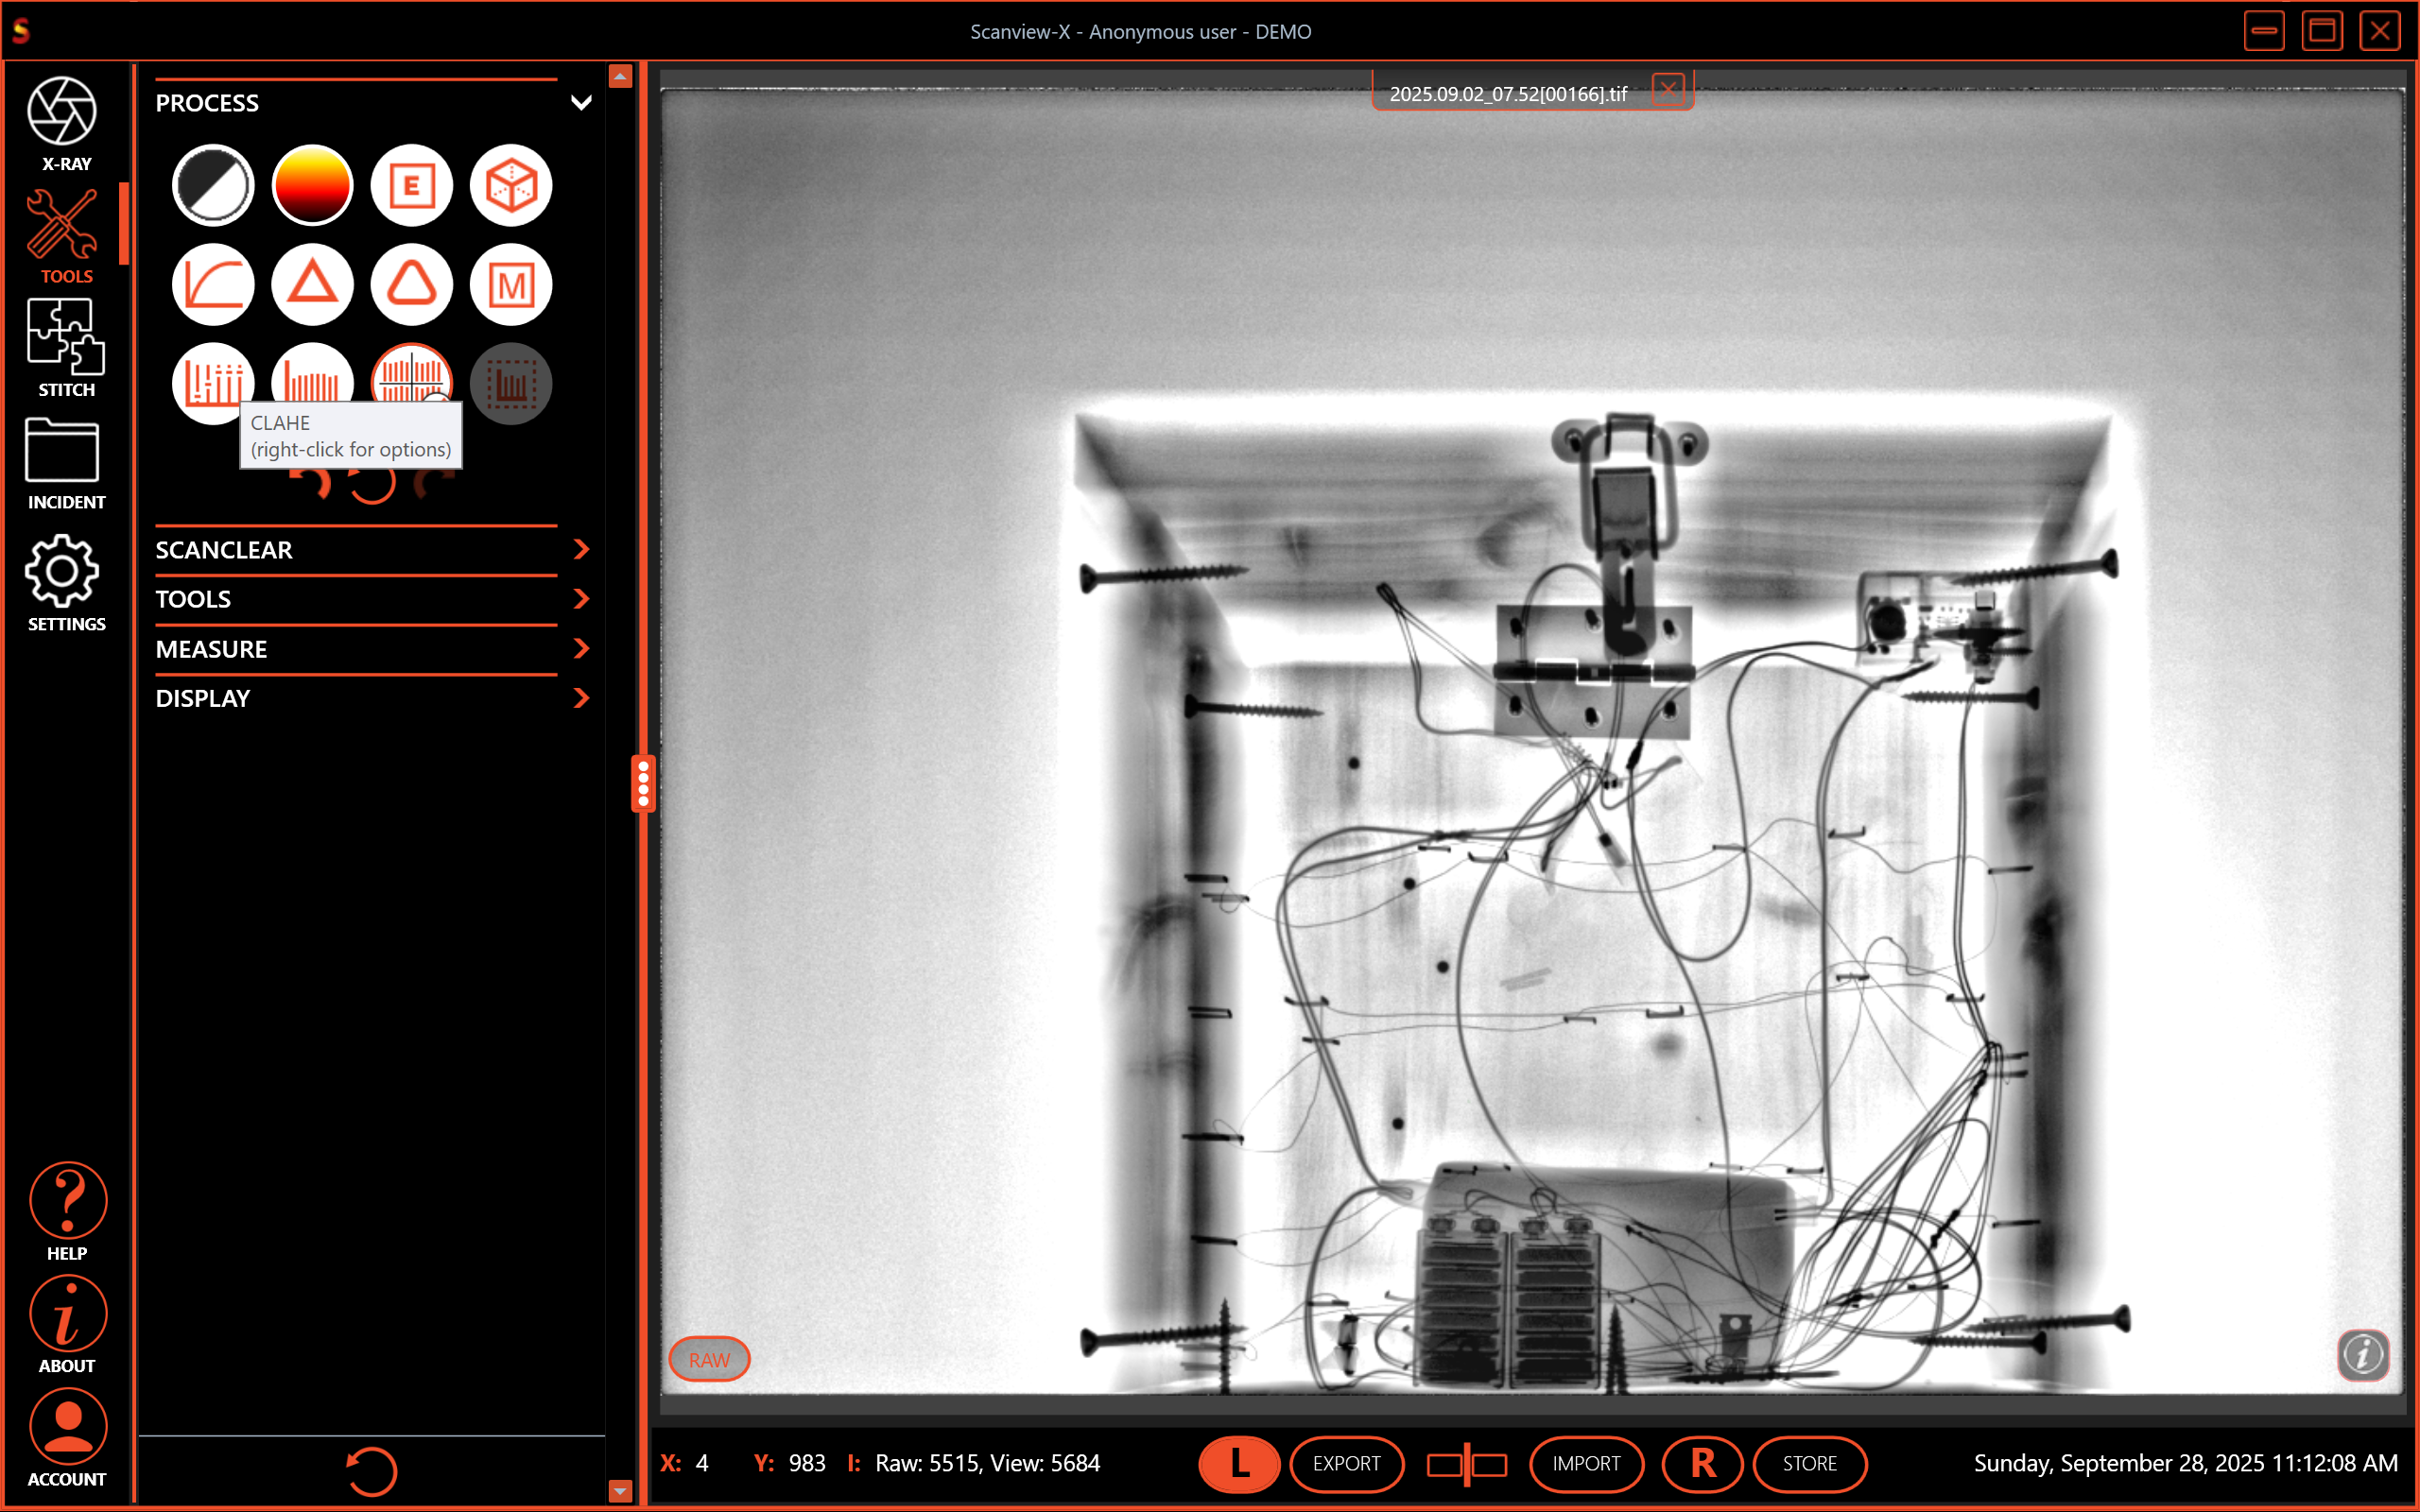Click the 3D cube process icon
This screenshot has height=1512, width=2420.
[510, 186]
